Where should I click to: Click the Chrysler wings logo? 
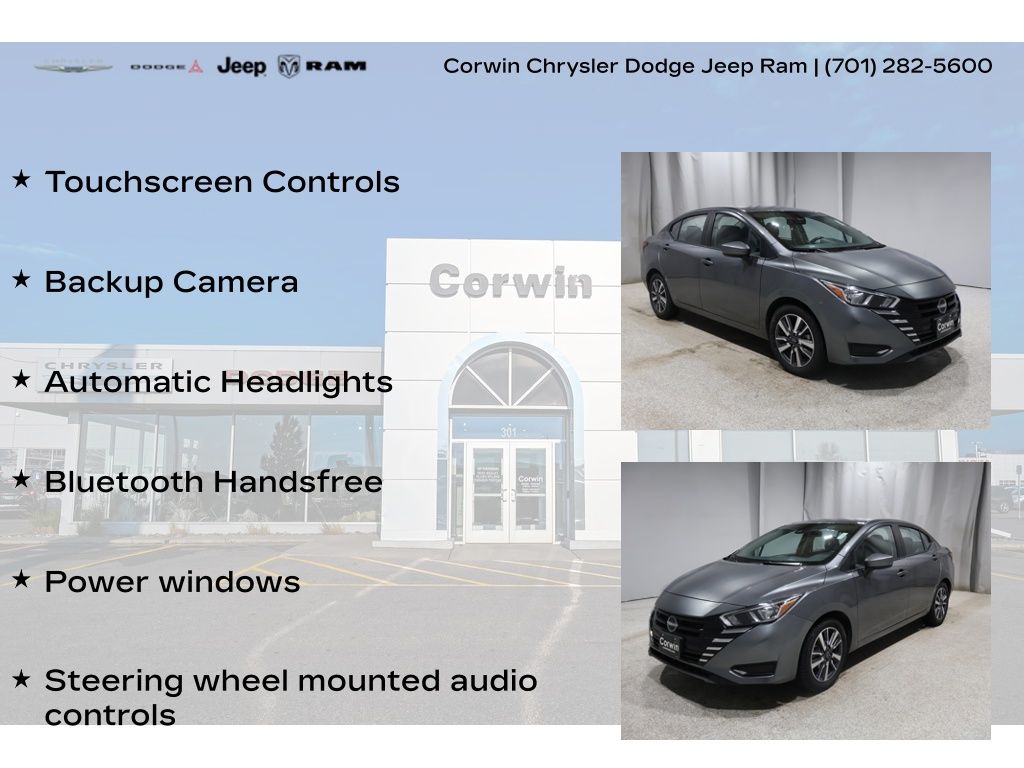click(x=73, y=67)
